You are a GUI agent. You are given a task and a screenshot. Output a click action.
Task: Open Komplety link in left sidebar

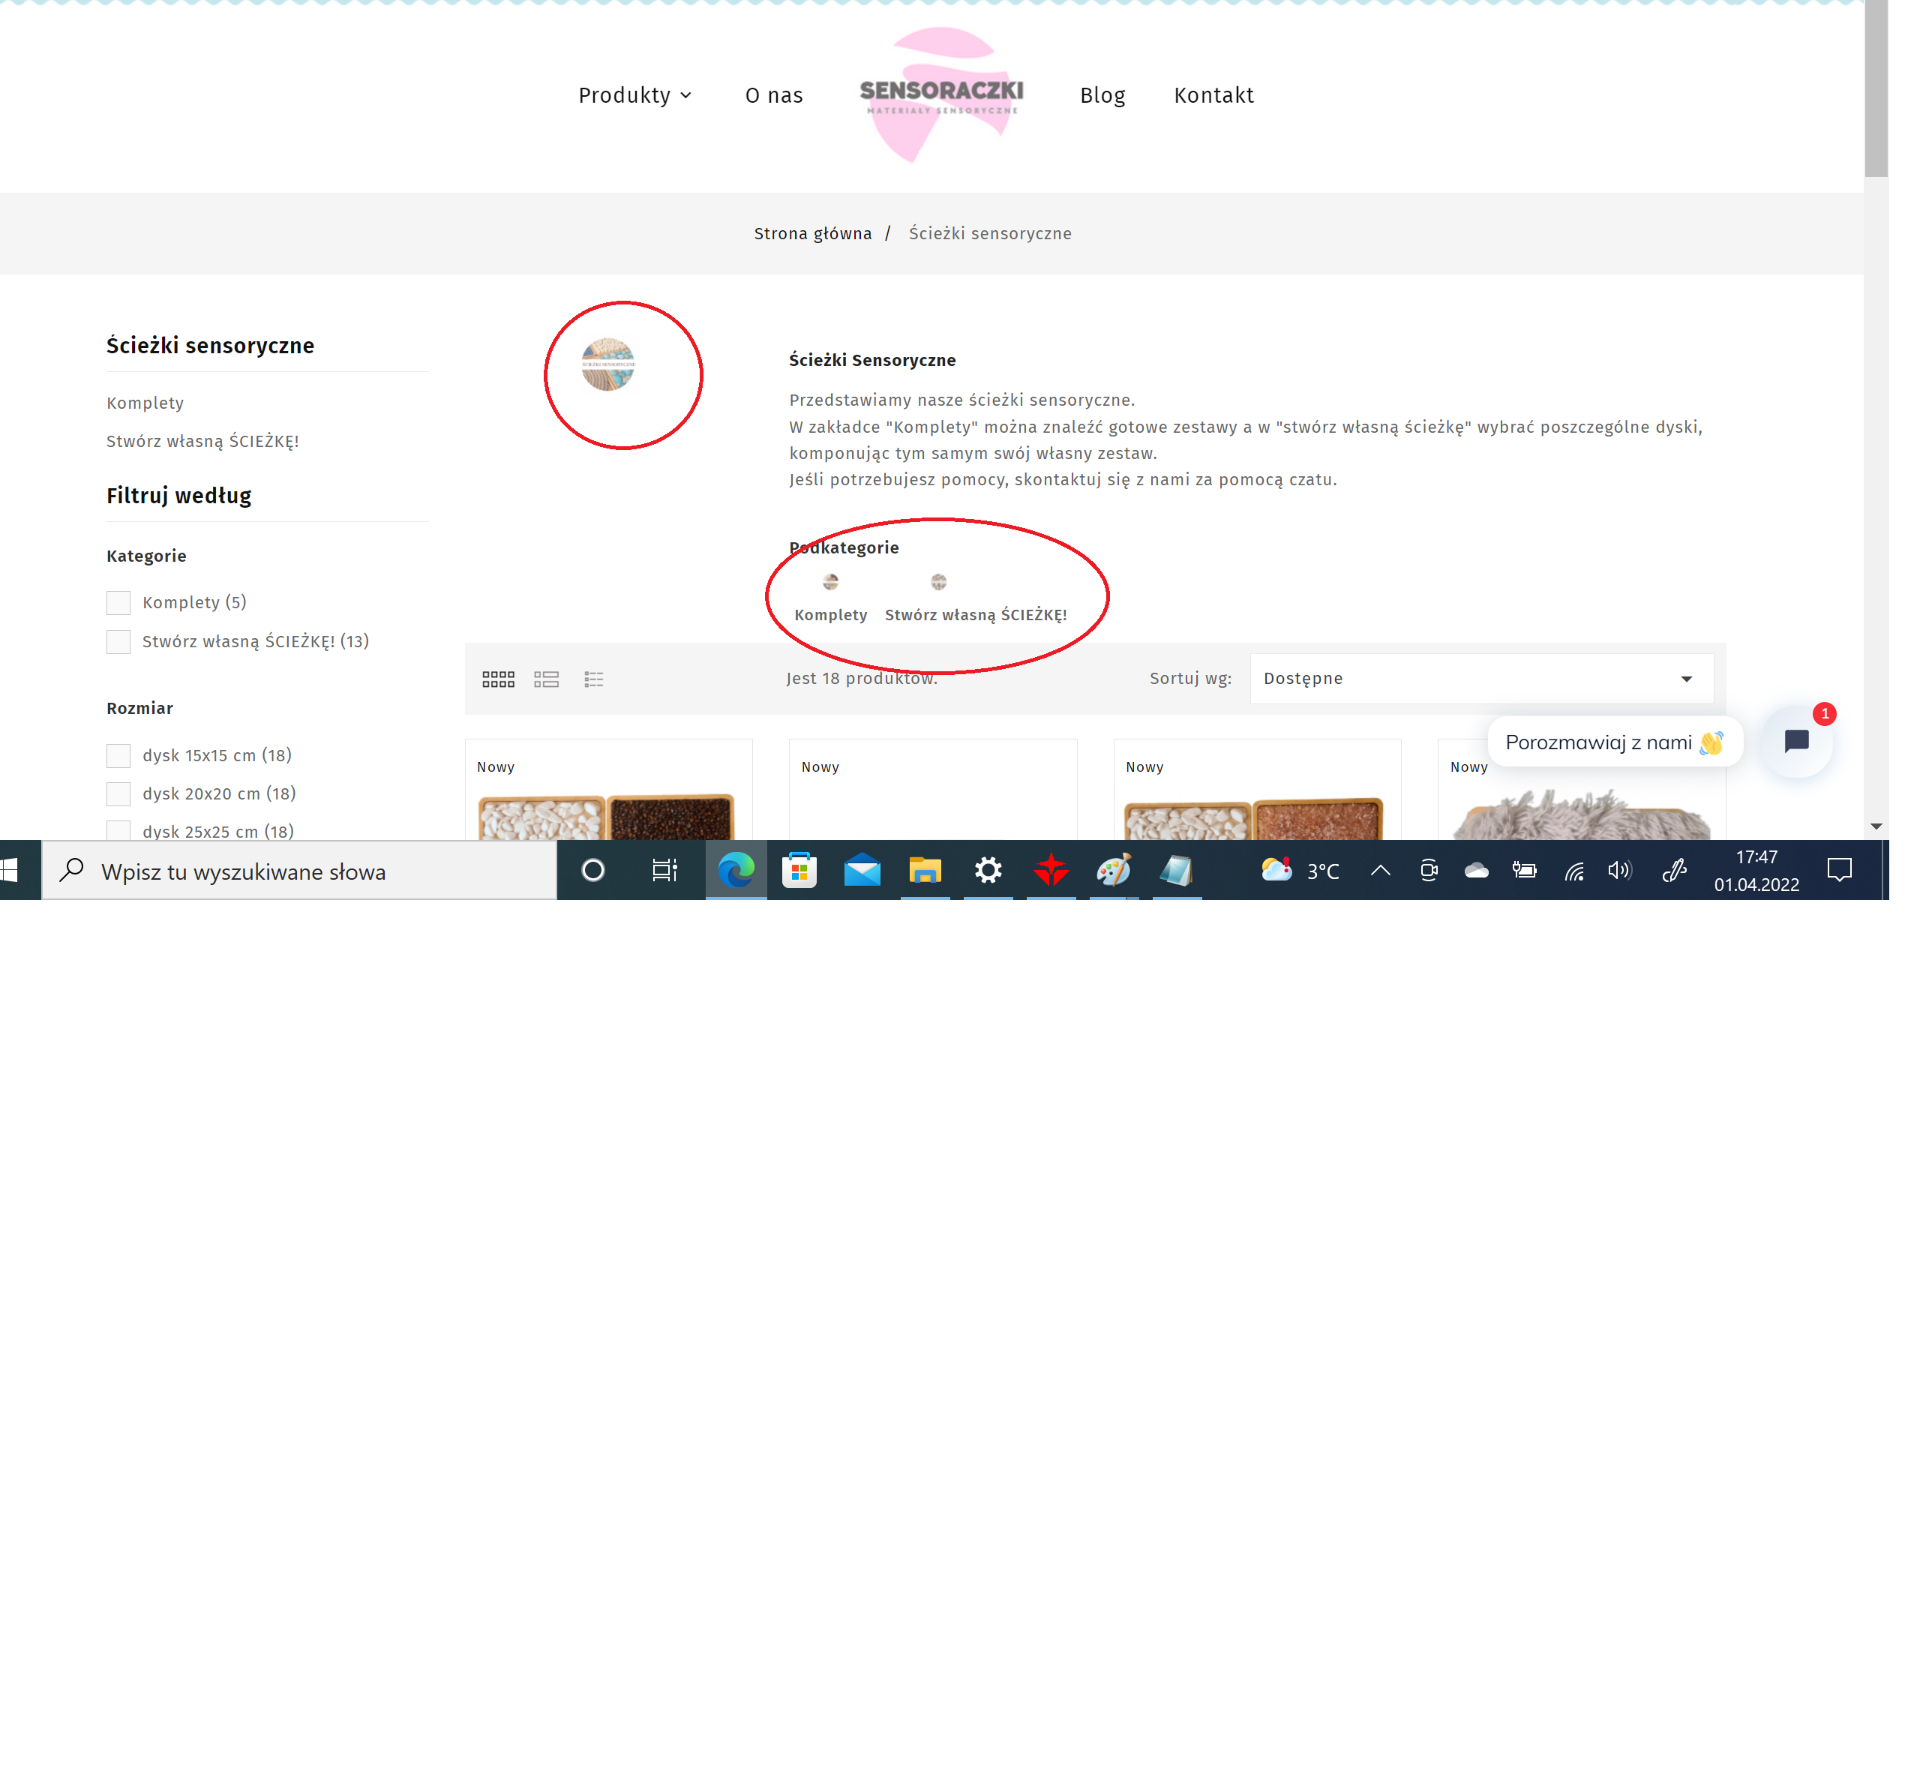pyautogui.click(x=145, y=403)
